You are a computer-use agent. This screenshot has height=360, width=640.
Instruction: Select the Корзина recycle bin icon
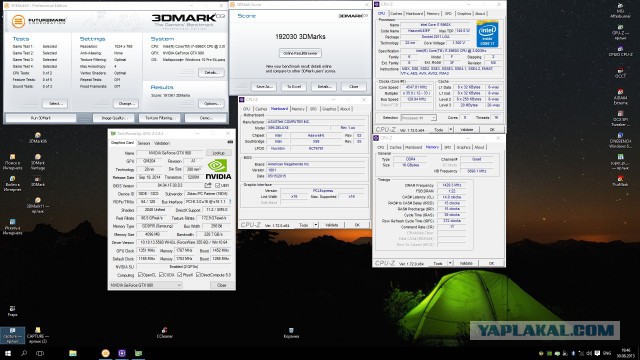tap(291, 333)
